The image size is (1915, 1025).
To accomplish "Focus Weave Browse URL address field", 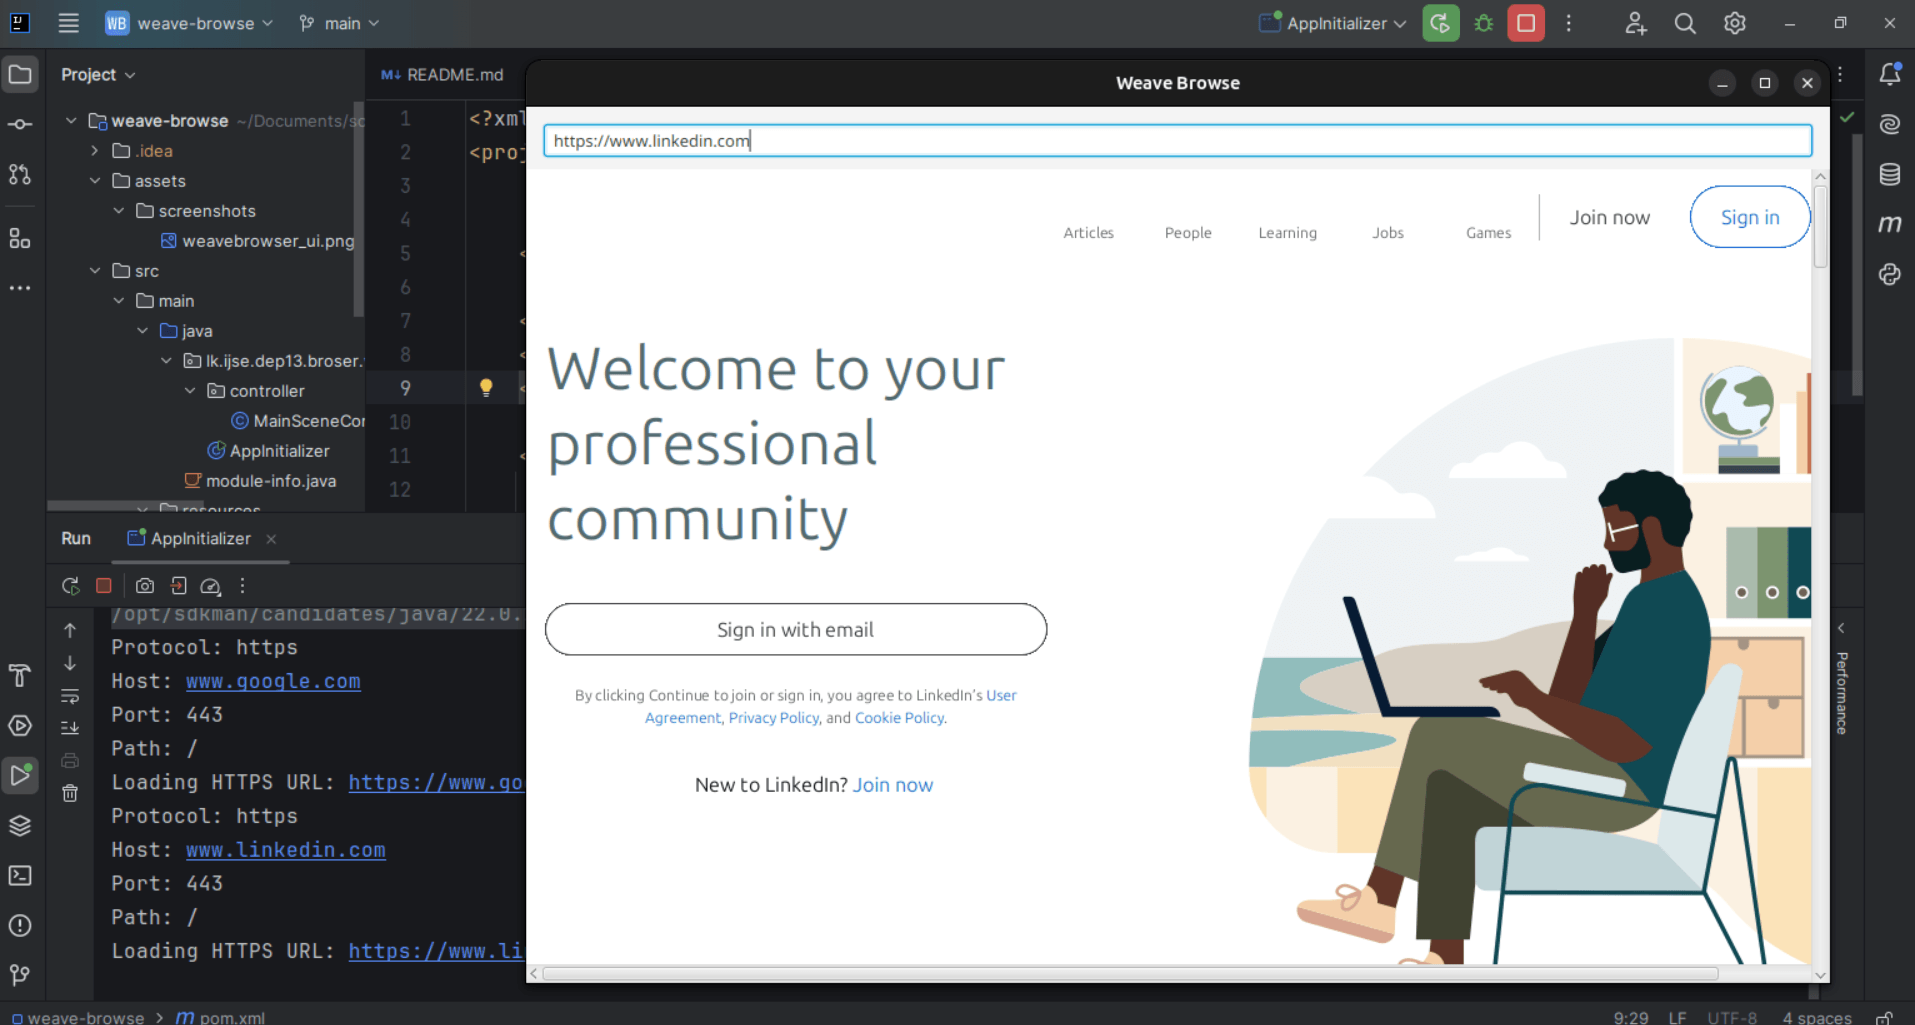I will coord(1177,141).
